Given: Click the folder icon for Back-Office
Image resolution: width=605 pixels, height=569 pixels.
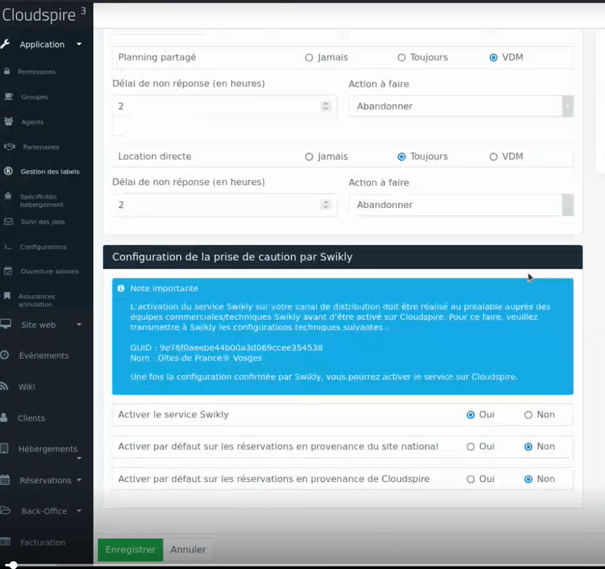Looking at the screenshot, I should coord(5,510).
